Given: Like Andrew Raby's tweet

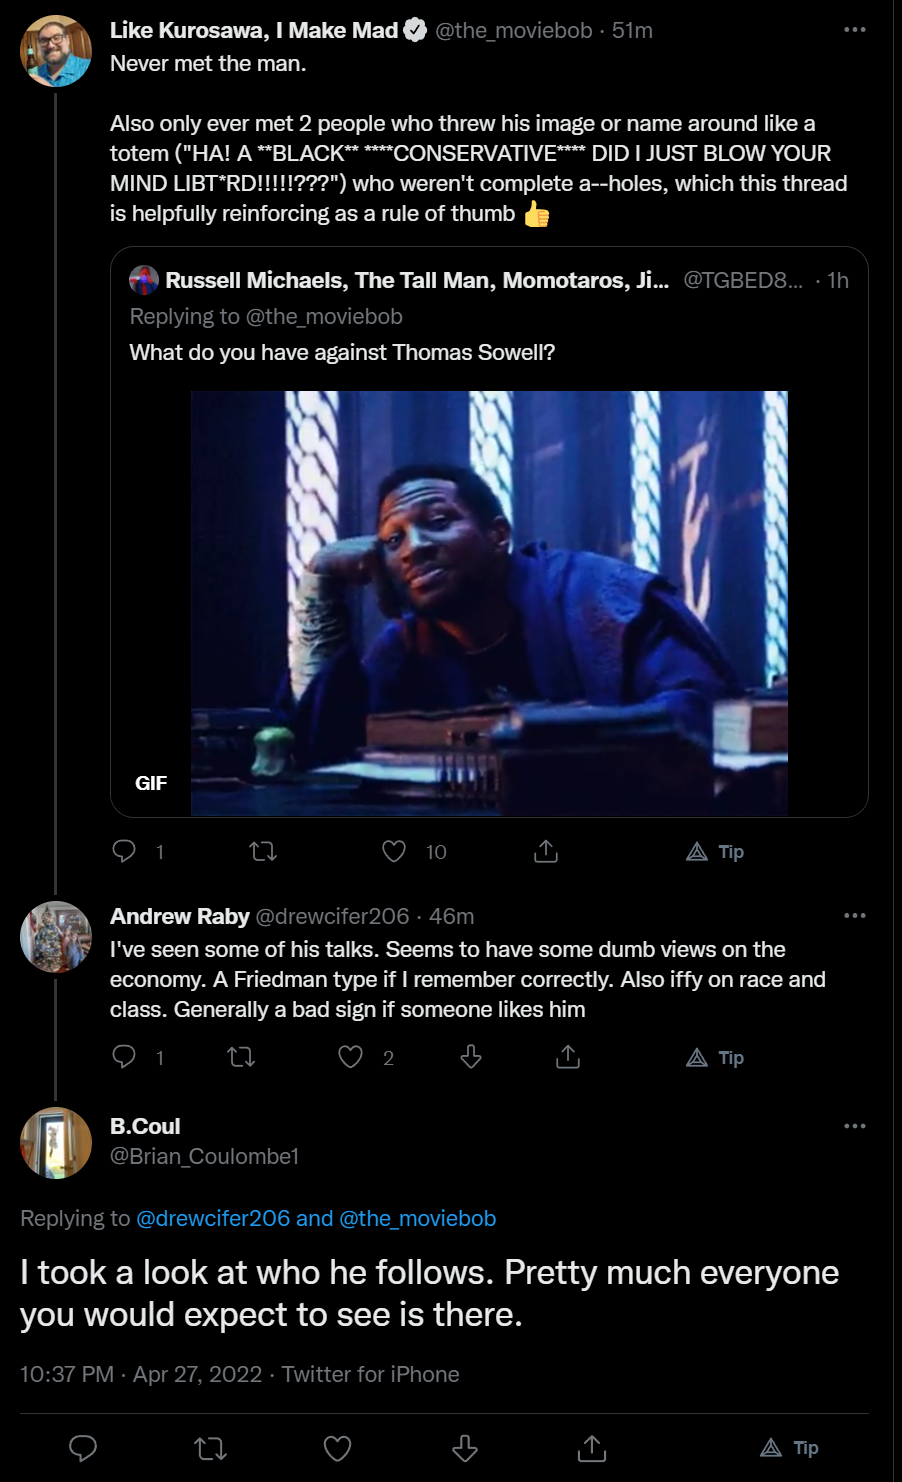Looking at the screenshot, I should point(350,1057).
